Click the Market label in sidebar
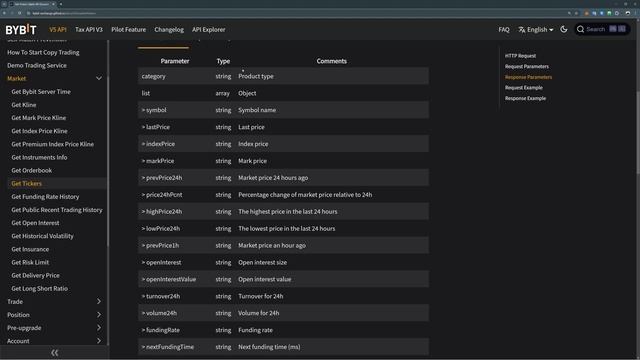Screen dimensions: 640x360 (16, 78)
